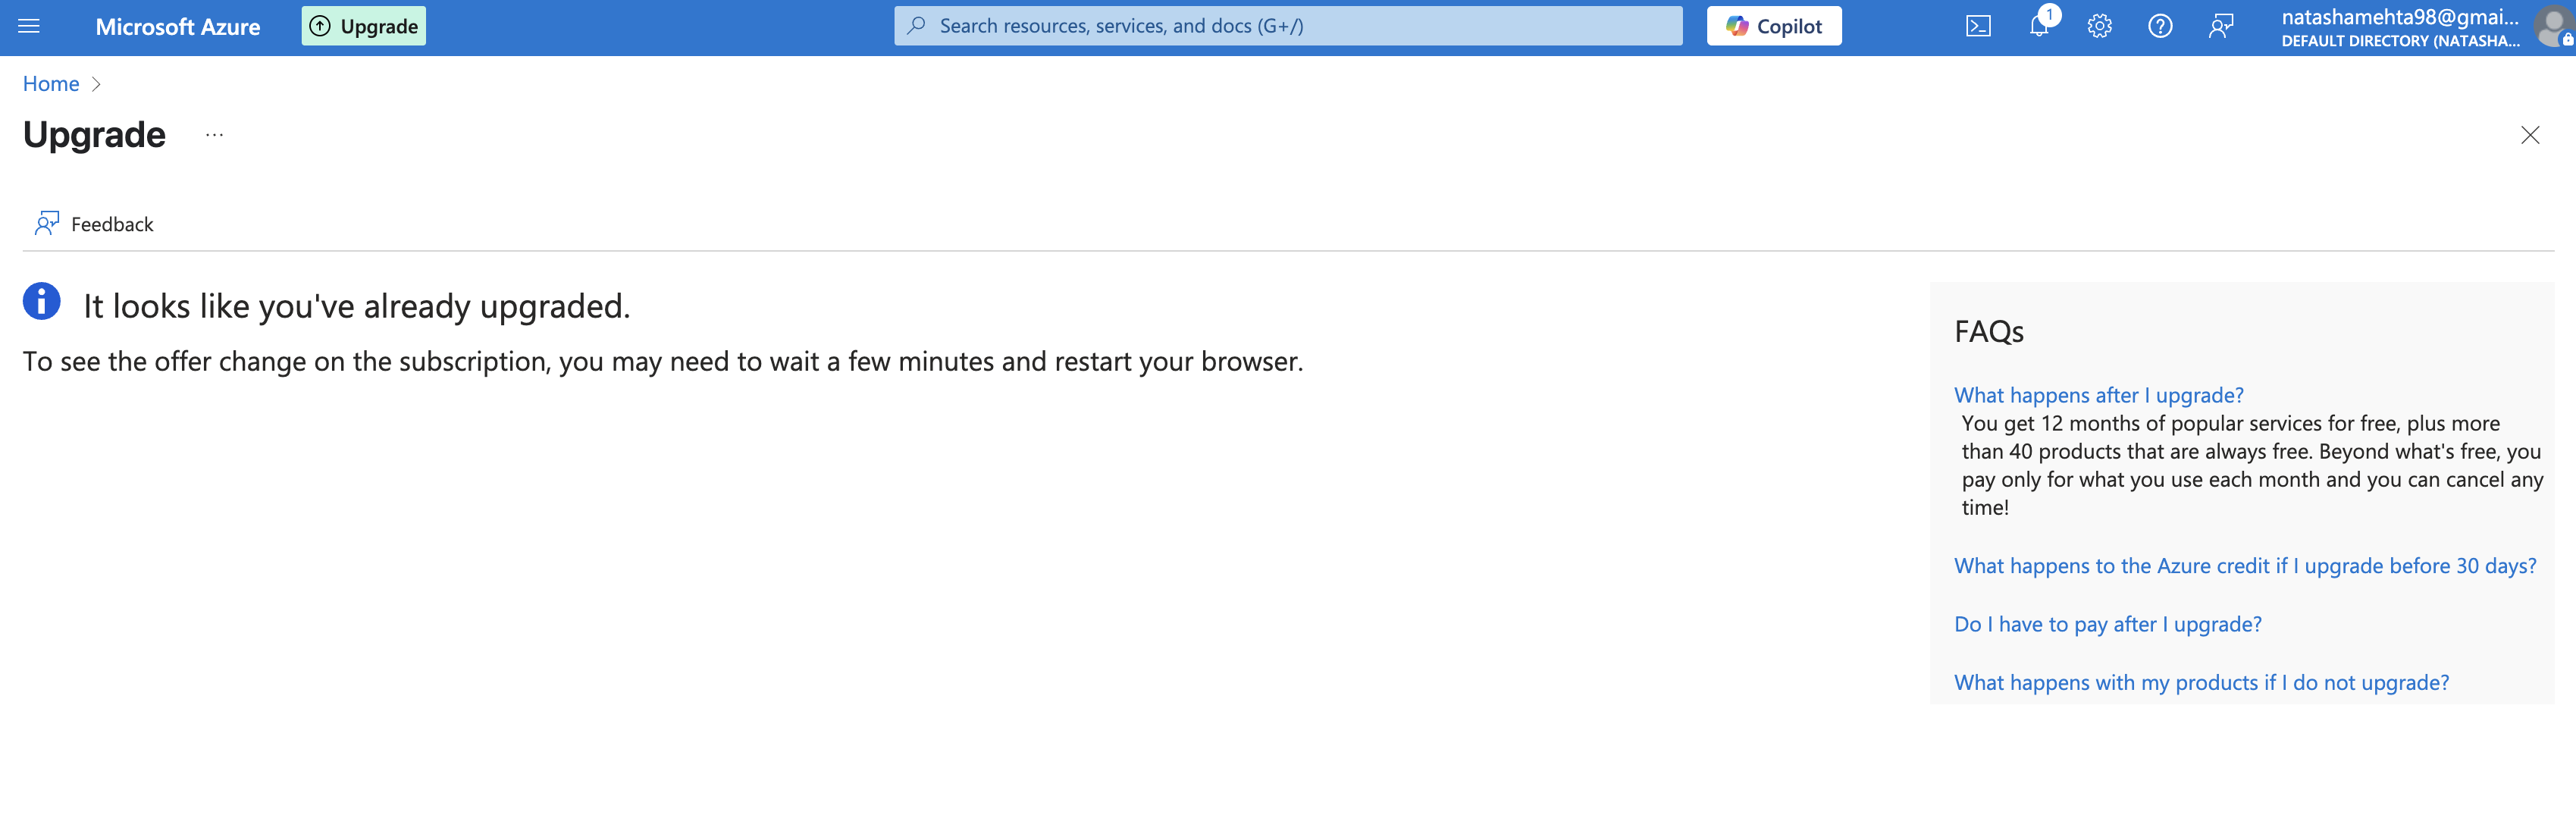Click the Microsoft Azure logo text
2576x840 pixels.
(x=178, y=27)
